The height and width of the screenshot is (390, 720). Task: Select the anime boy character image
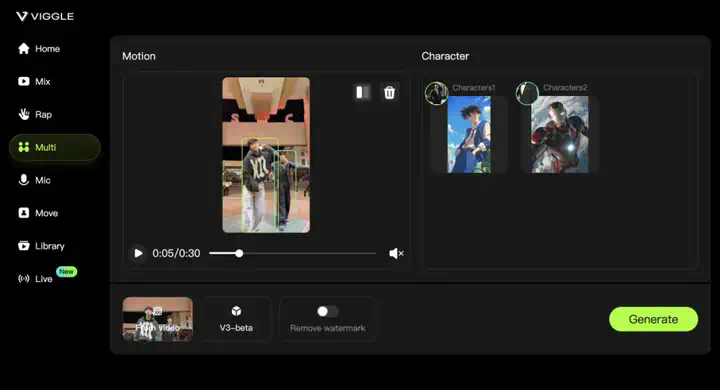[469, 135]
